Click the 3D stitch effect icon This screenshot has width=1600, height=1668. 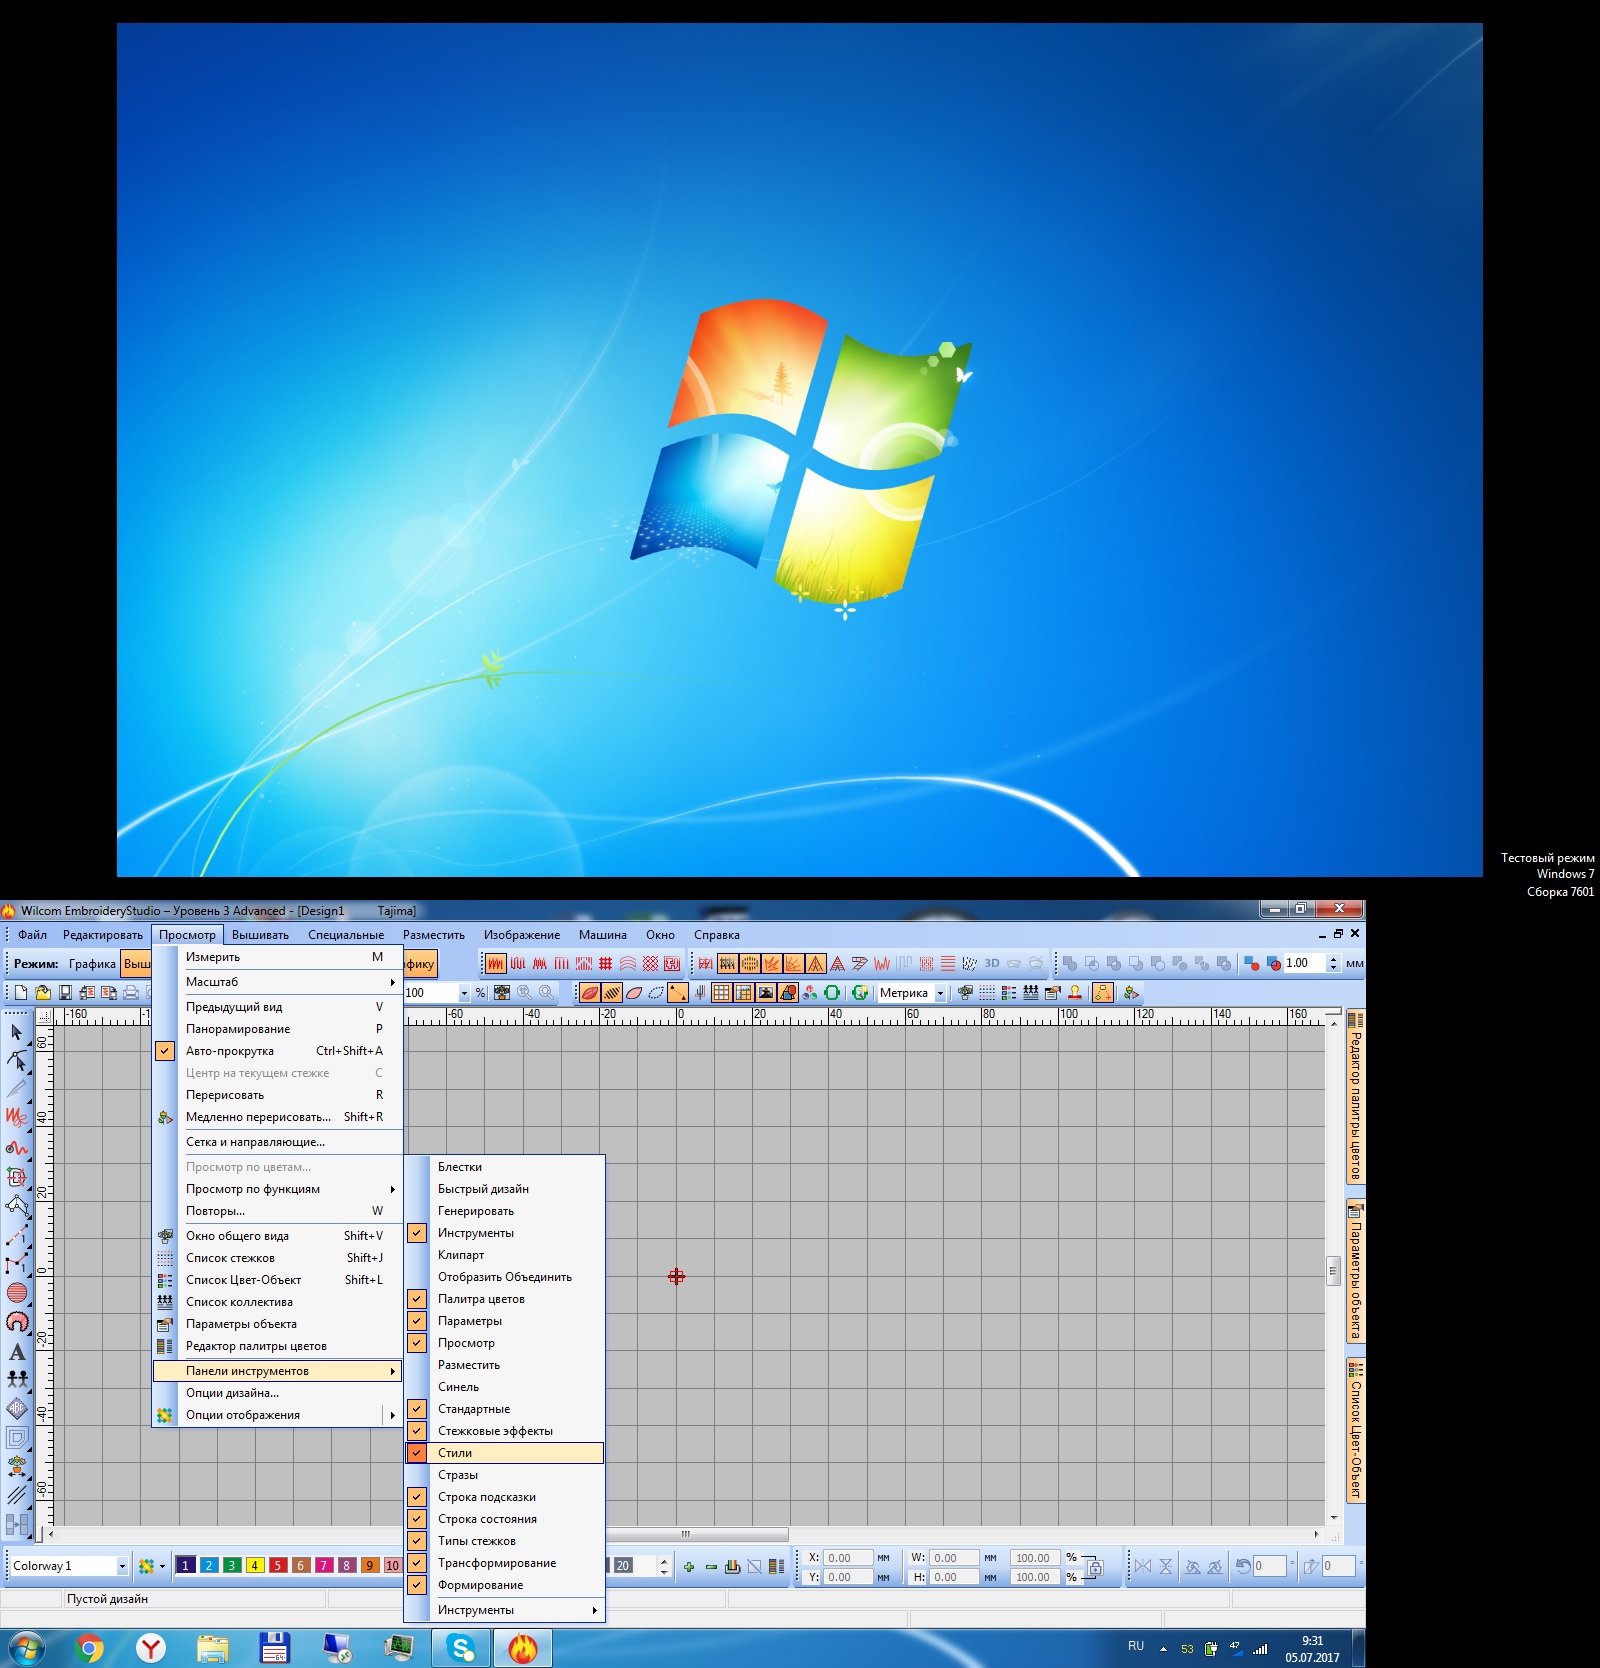point(992,964)
